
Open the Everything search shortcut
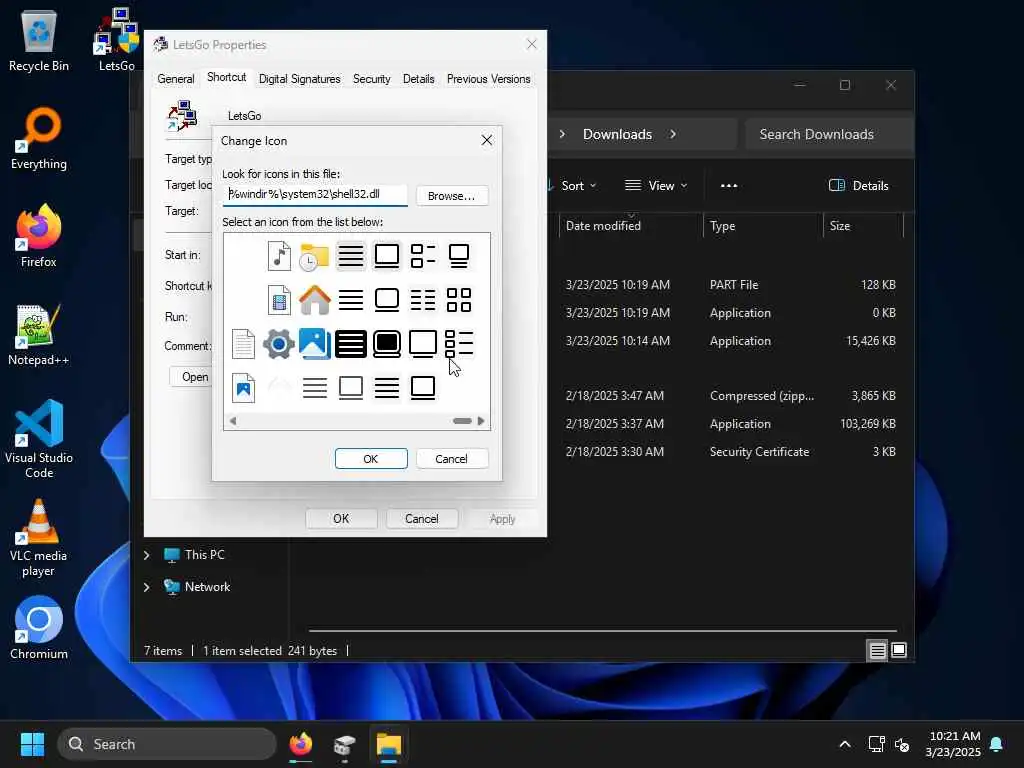(x=39, y=138)
